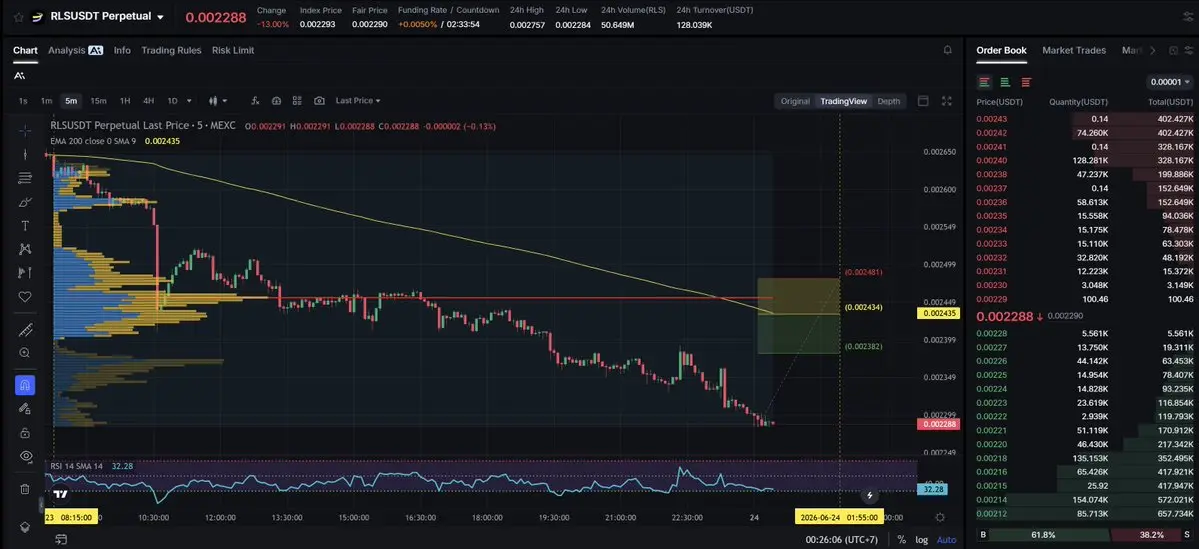Open the heart favorites icon tool
Viewport: 1199px width, 549px height.
[x=25, y=297]
